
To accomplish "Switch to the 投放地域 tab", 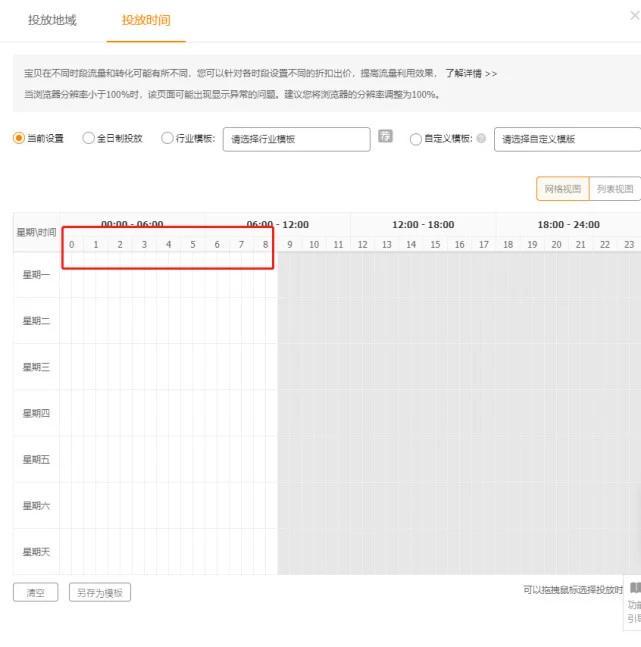I will (x=52, y=20).
